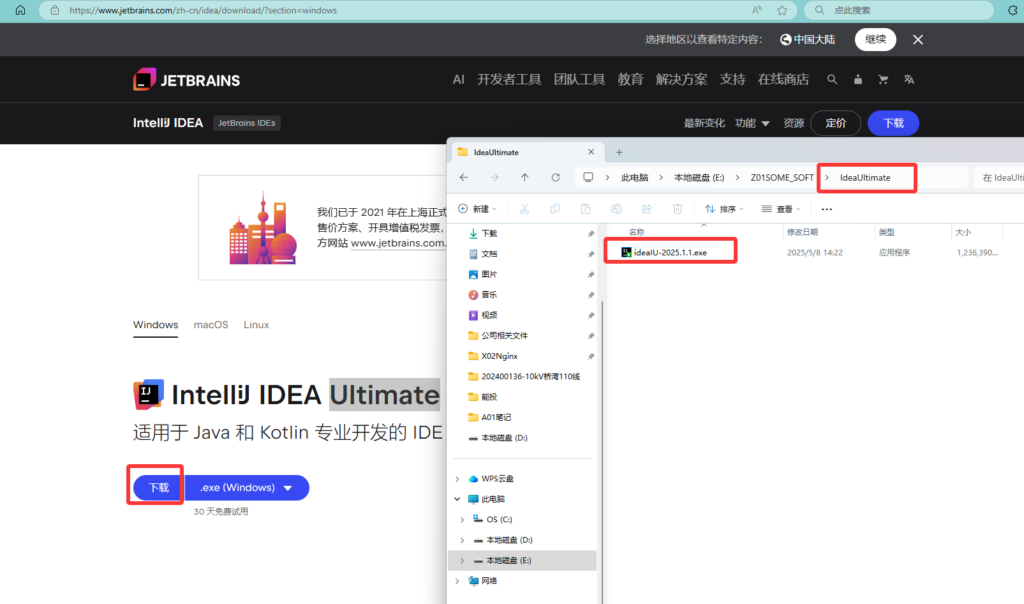Select the Linux tab
Viewport: 1024px width, 604px height.
coord(256,325)
